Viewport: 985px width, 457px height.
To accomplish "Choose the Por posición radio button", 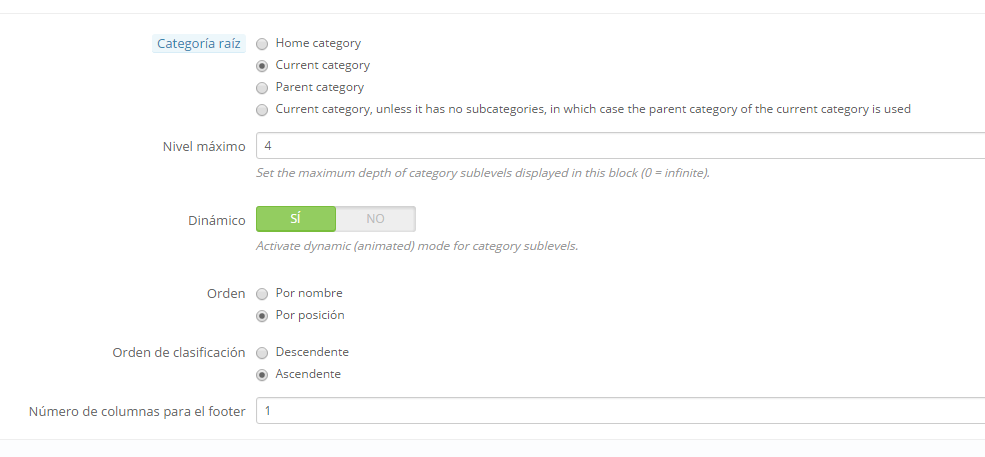I will point(262,316).
